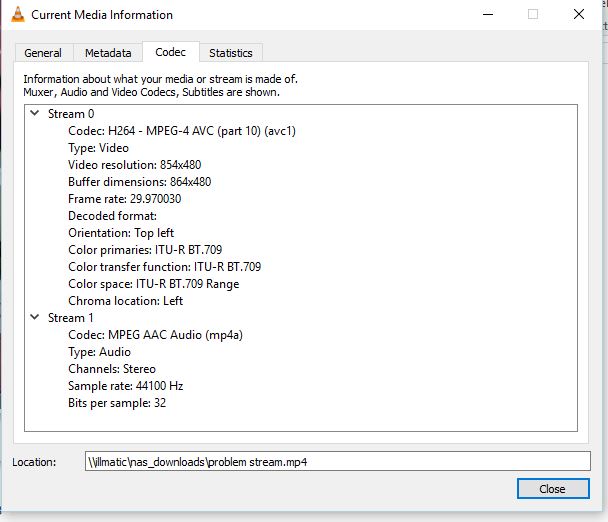Select the Buffer dimensions 864x480 row
This screenshot has width=608, height=522.
[139, 182]
